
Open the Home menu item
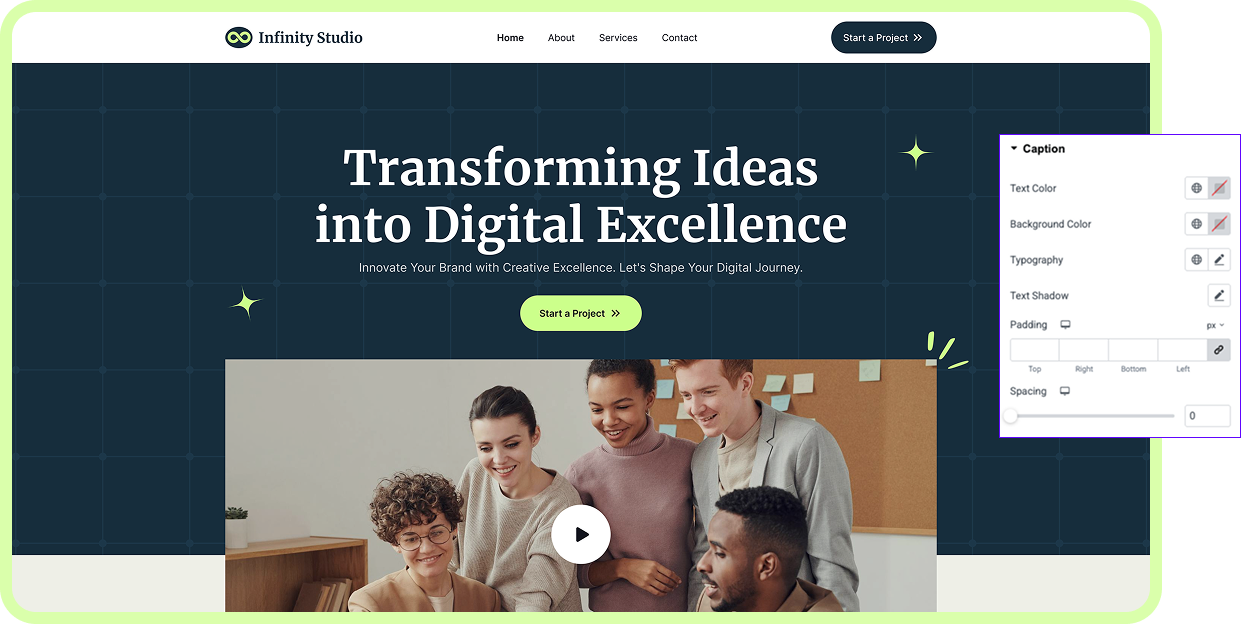point(510,38)
